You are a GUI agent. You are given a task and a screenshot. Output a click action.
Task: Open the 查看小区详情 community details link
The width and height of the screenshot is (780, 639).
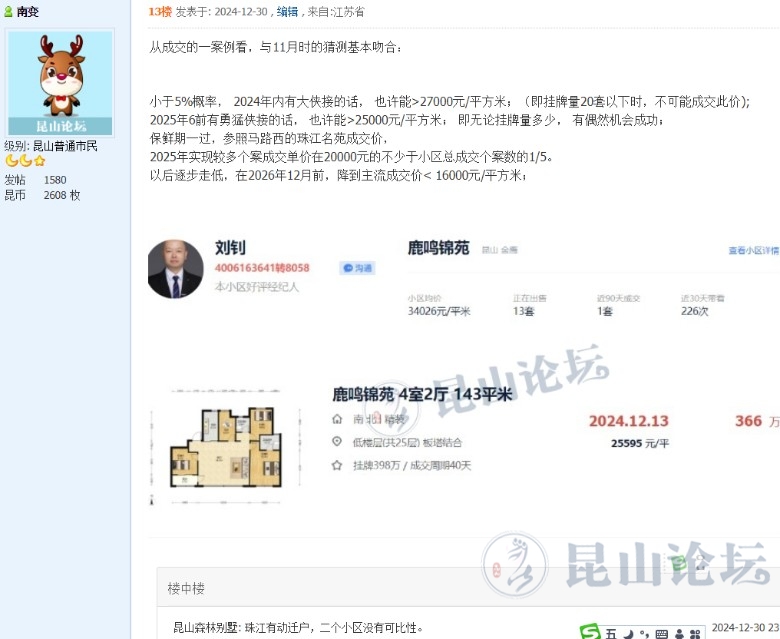click(753, 250)
